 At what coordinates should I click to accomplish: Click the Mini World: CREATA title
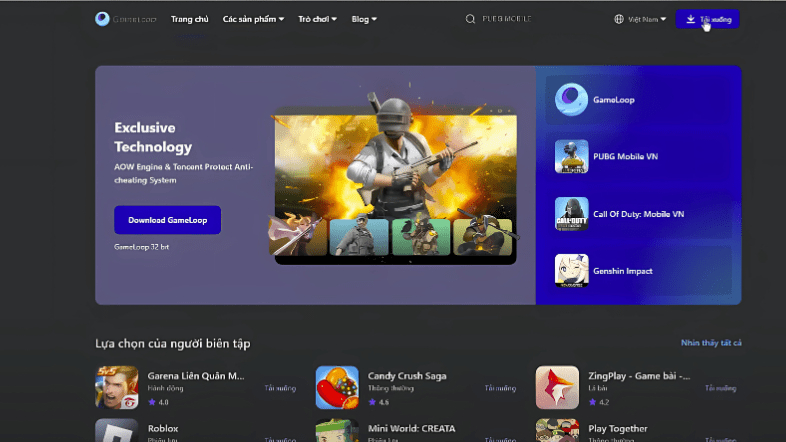412,428
